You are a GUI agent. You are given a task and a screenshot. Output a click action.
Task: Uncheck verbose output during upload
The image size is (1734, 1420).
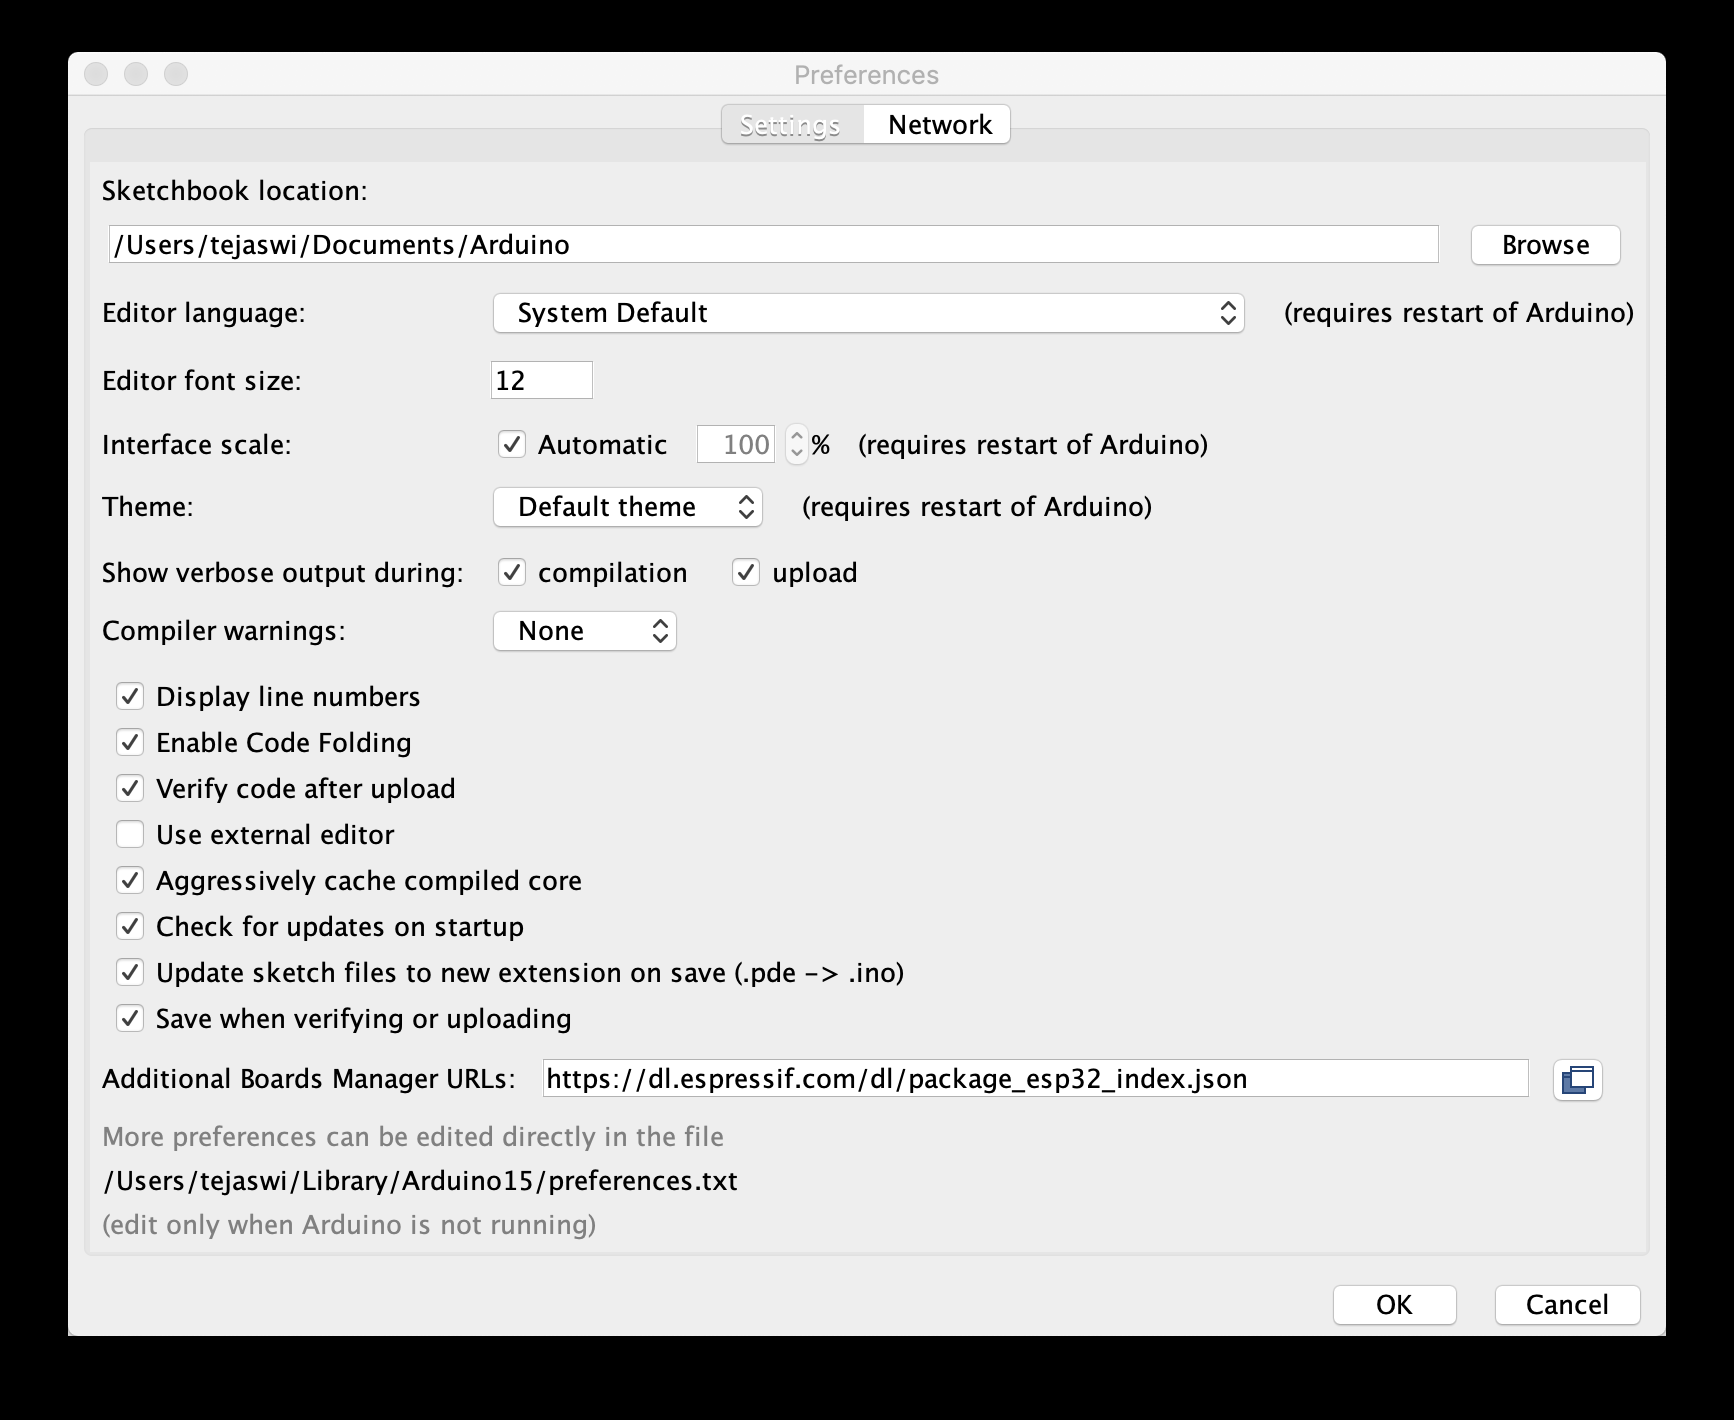click(x=745, y=572)
